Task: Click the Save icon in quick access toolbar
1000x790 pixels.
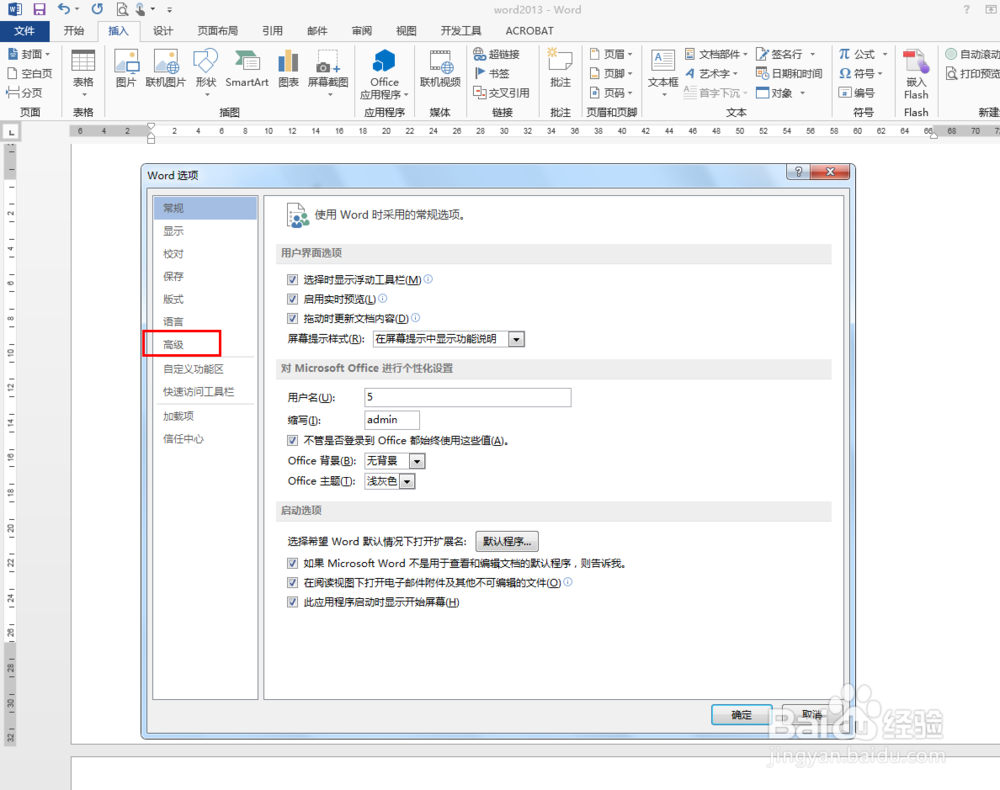Action: [x=39, y=9]
